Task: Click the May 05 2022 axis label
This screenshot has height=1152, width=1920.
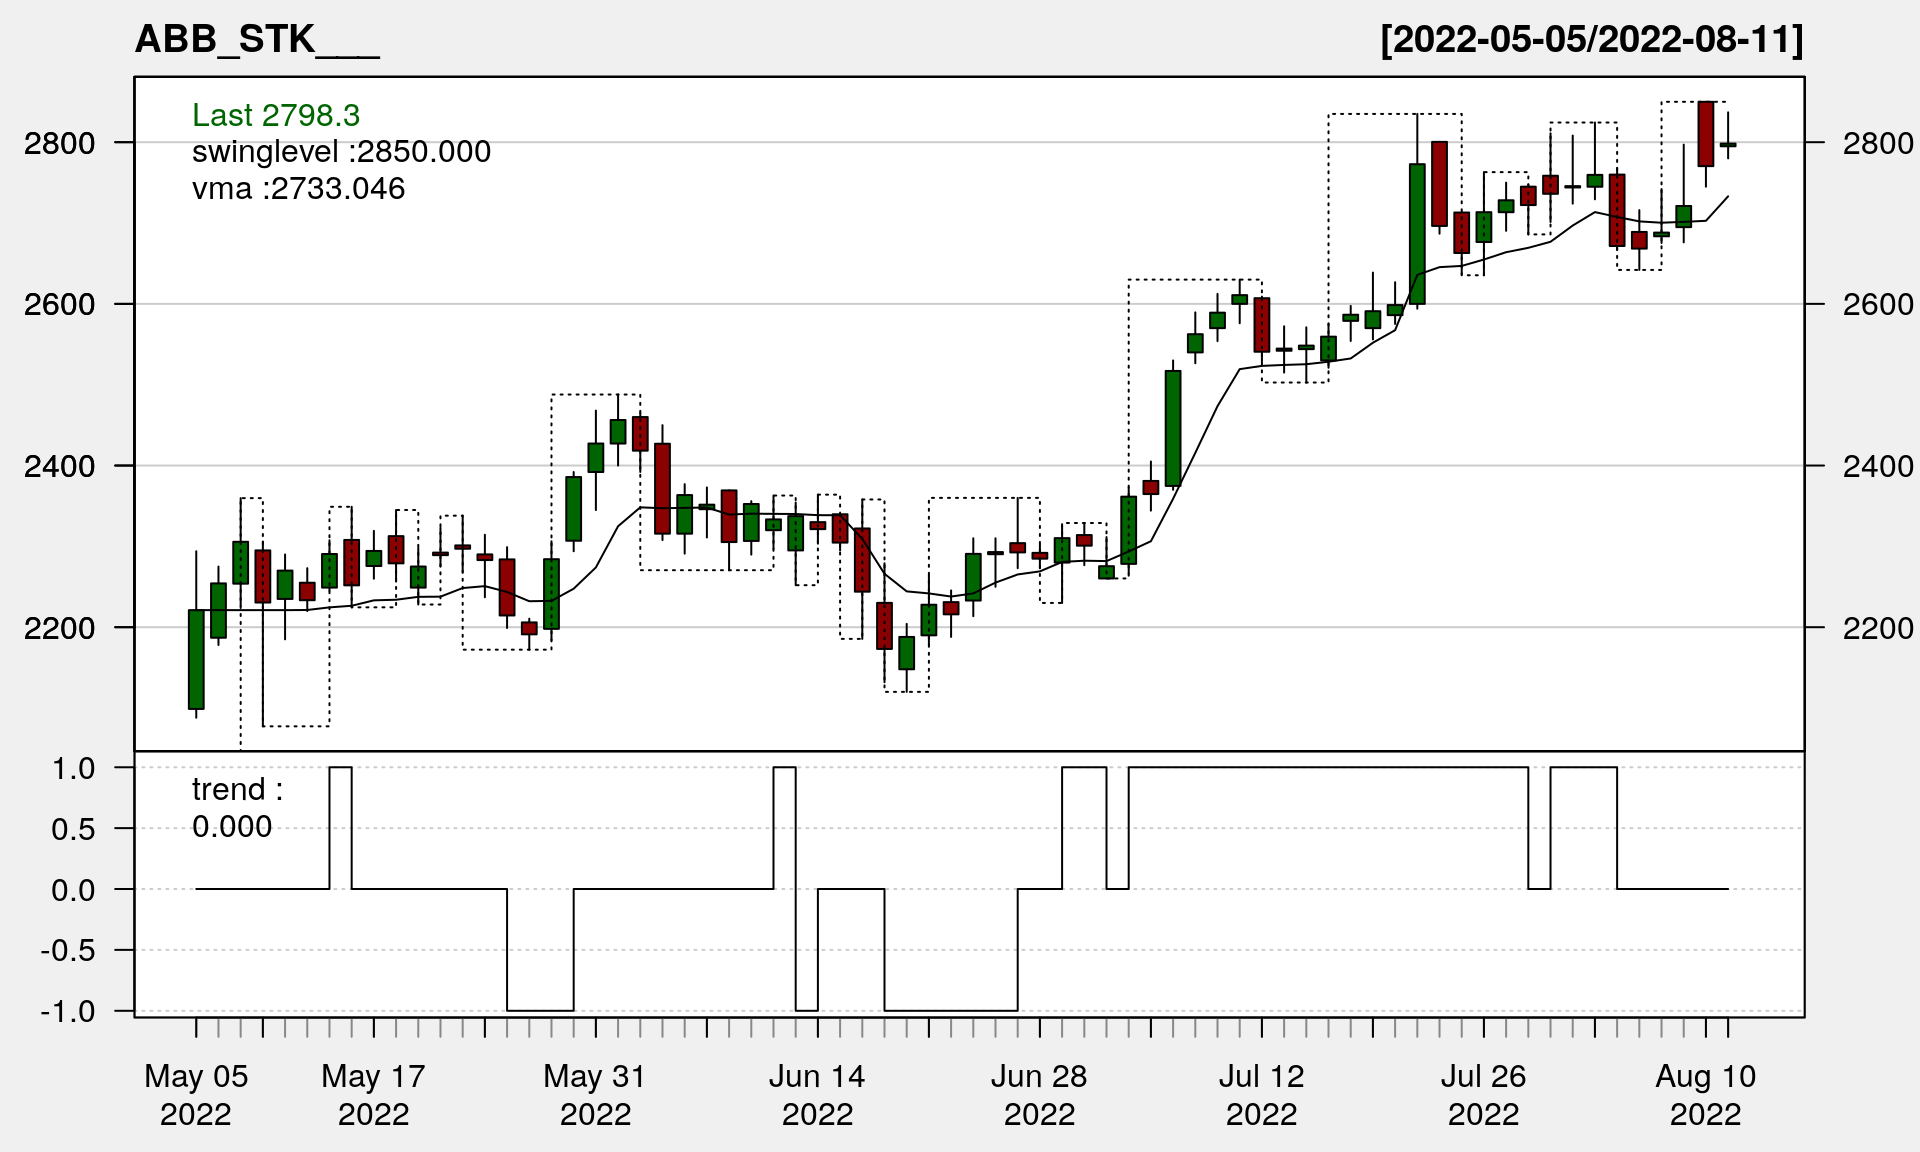Action: coord(196,1095)
